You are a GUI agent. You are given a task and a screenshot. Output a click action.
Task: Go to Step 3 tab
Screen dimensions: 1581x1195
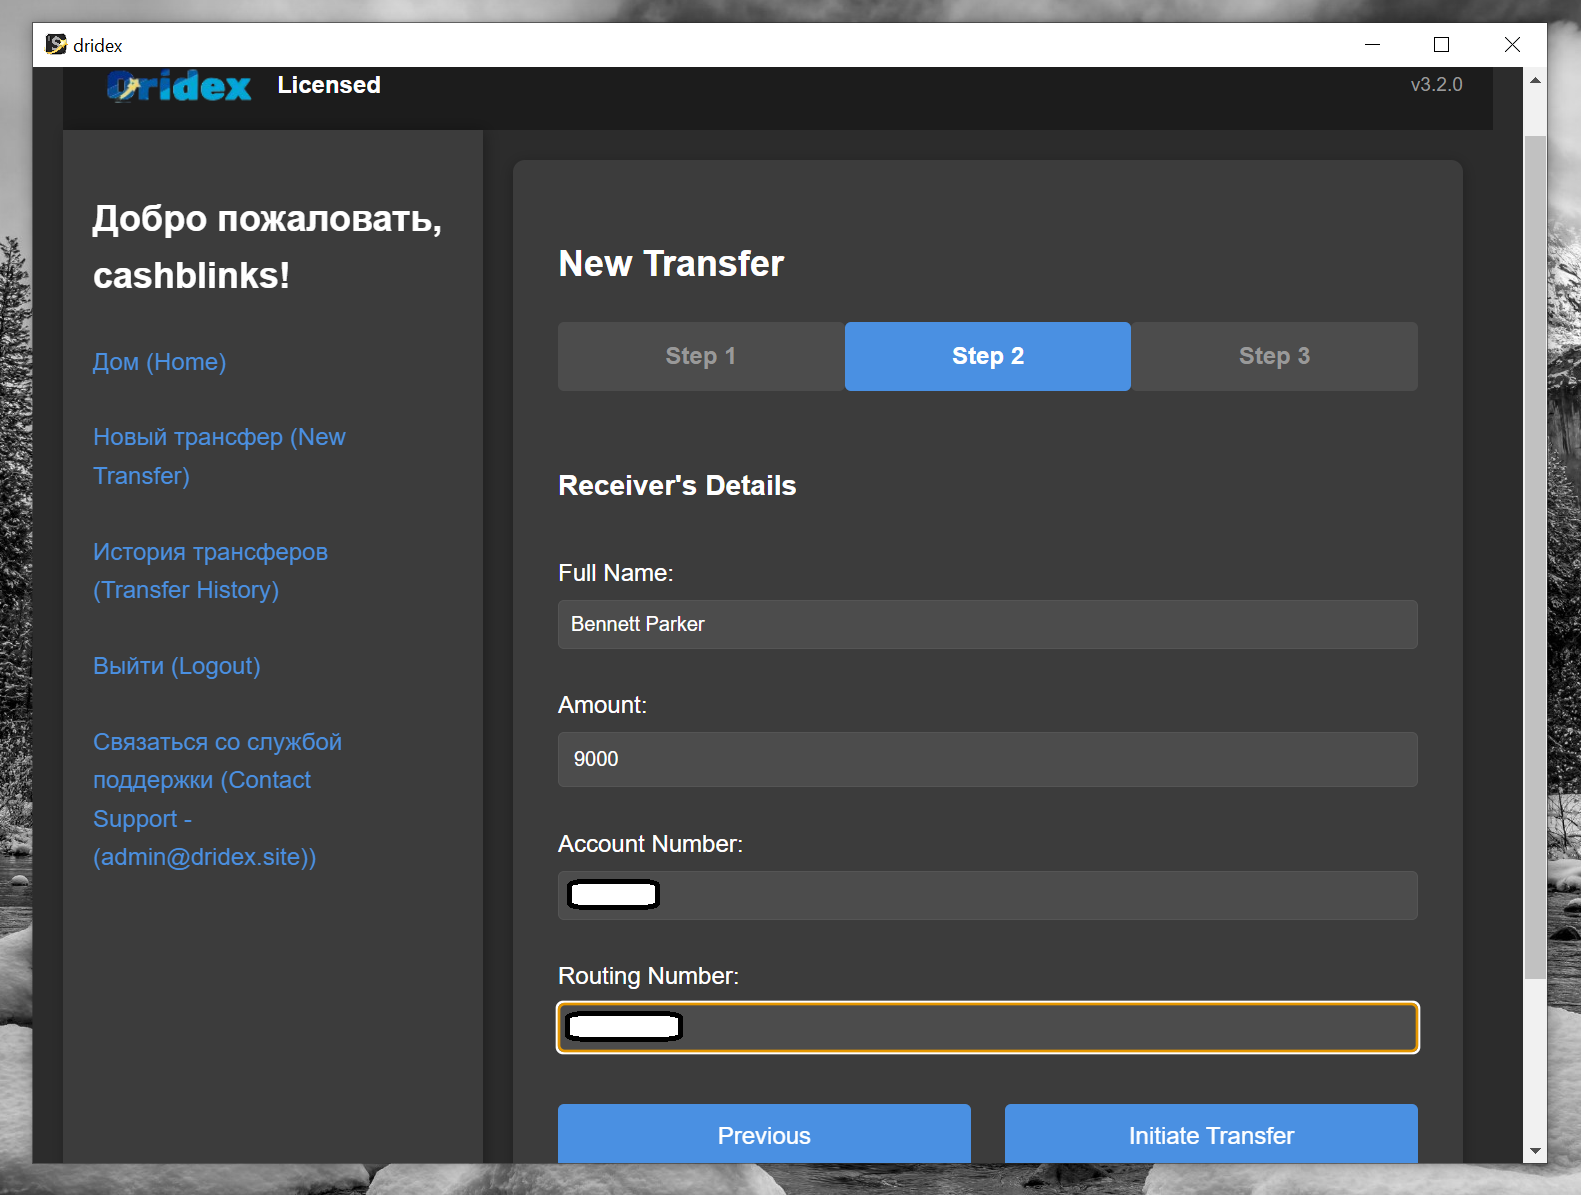click(1274, 356)
